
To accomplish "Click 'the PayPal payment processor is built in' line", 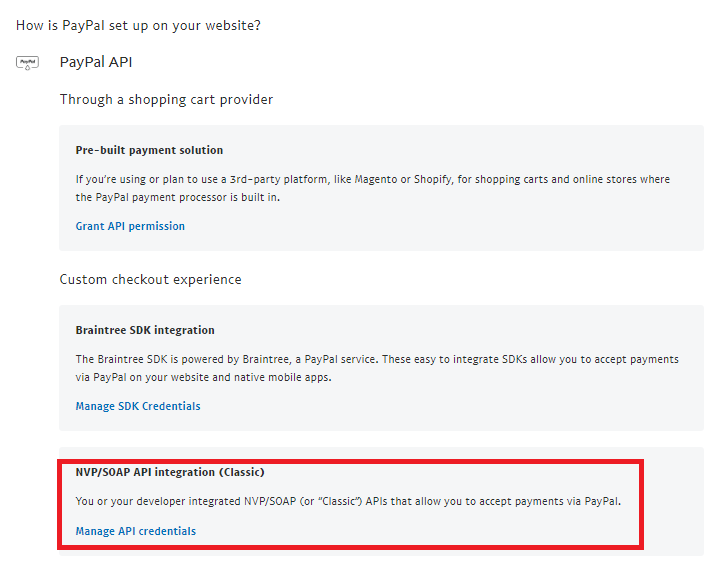I will (178, 198).
